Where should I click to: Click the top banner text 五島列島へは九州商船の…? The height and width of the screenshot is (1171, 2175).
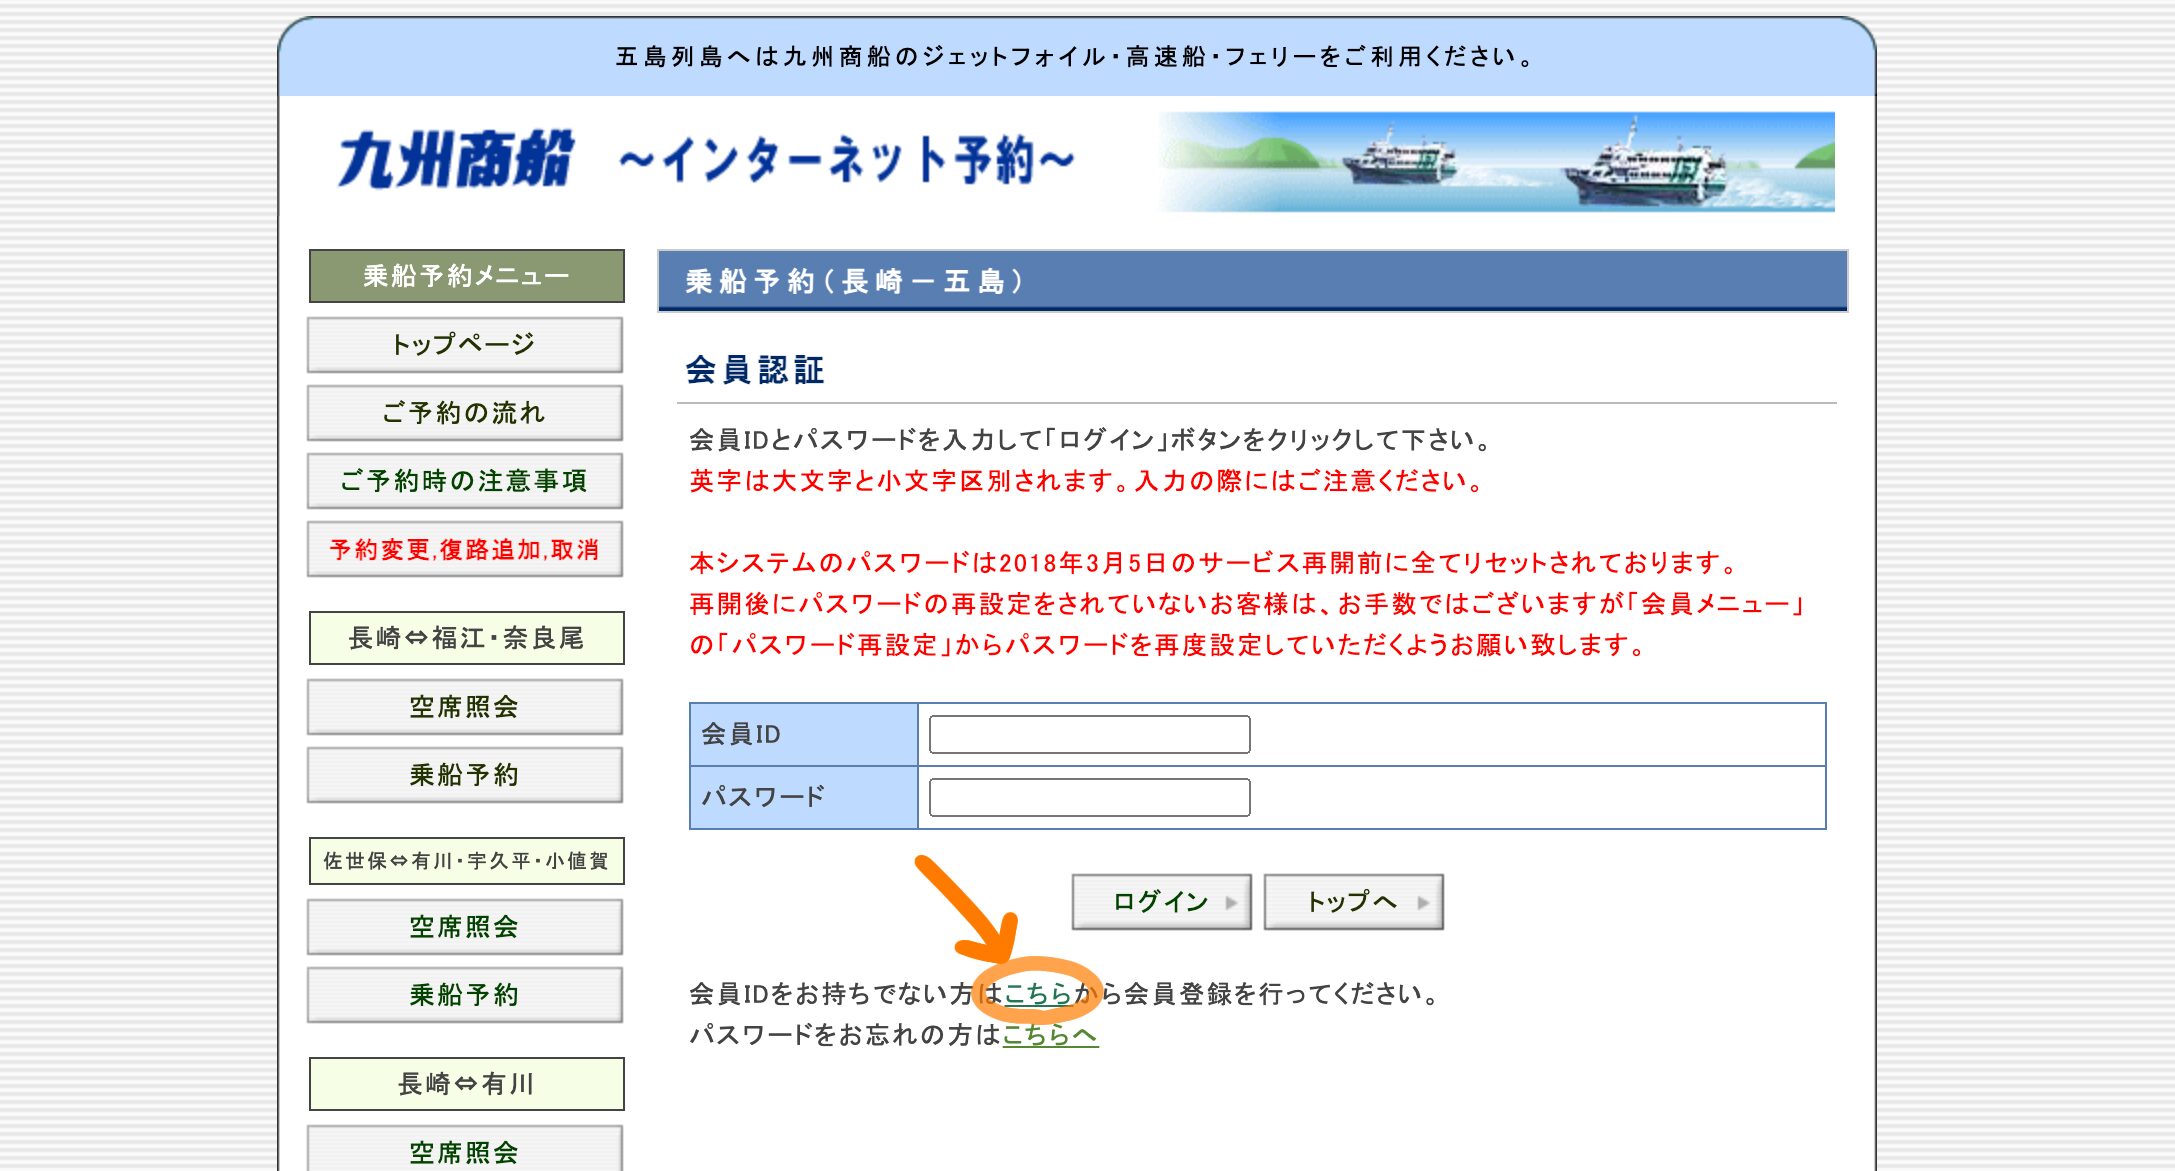coord(1076,57)
